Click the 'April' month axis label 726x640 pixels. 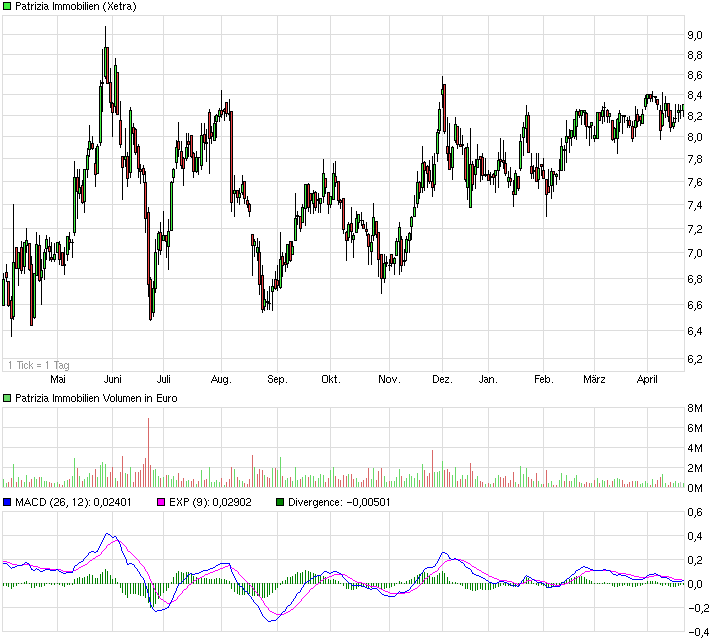point(647,380)
